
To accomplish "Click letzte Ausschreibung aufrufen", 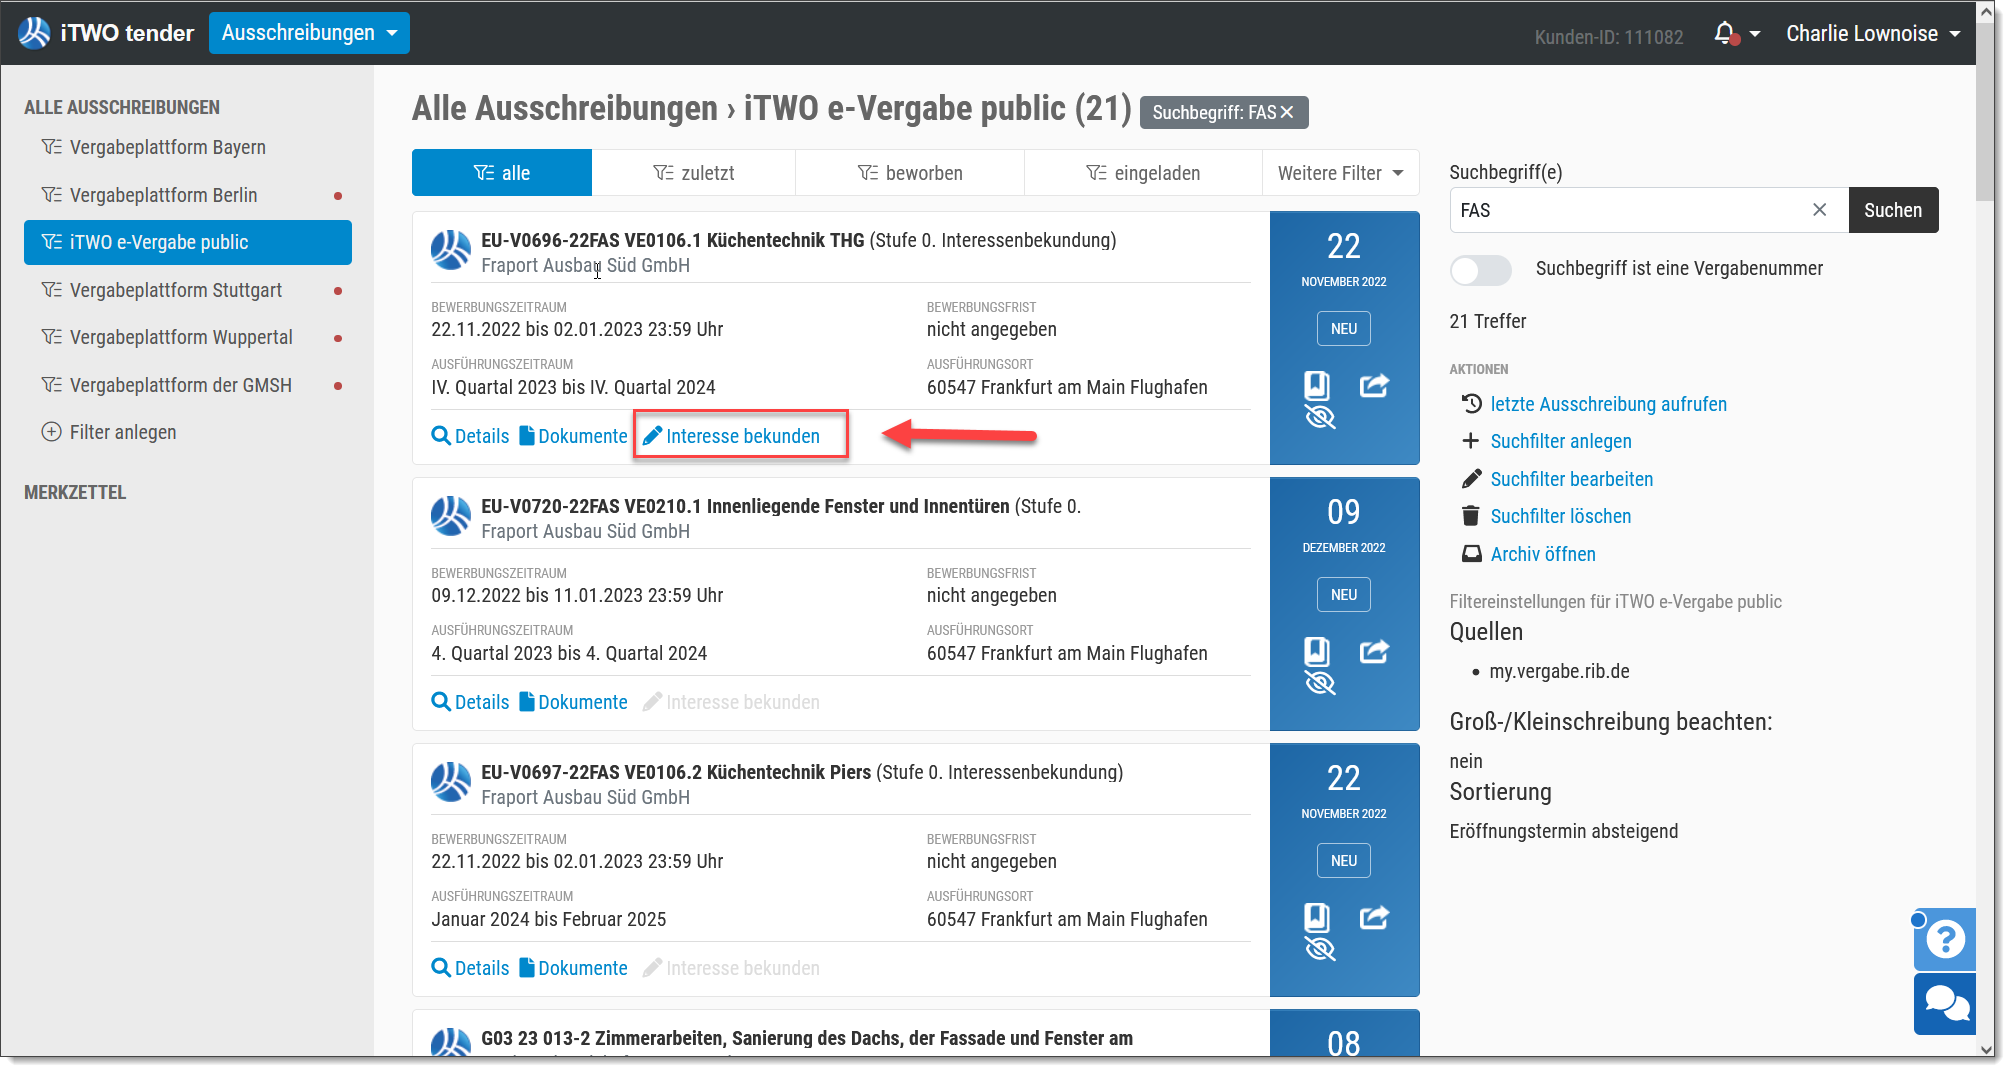I will pyautogui.click(x=1608, y=404).
